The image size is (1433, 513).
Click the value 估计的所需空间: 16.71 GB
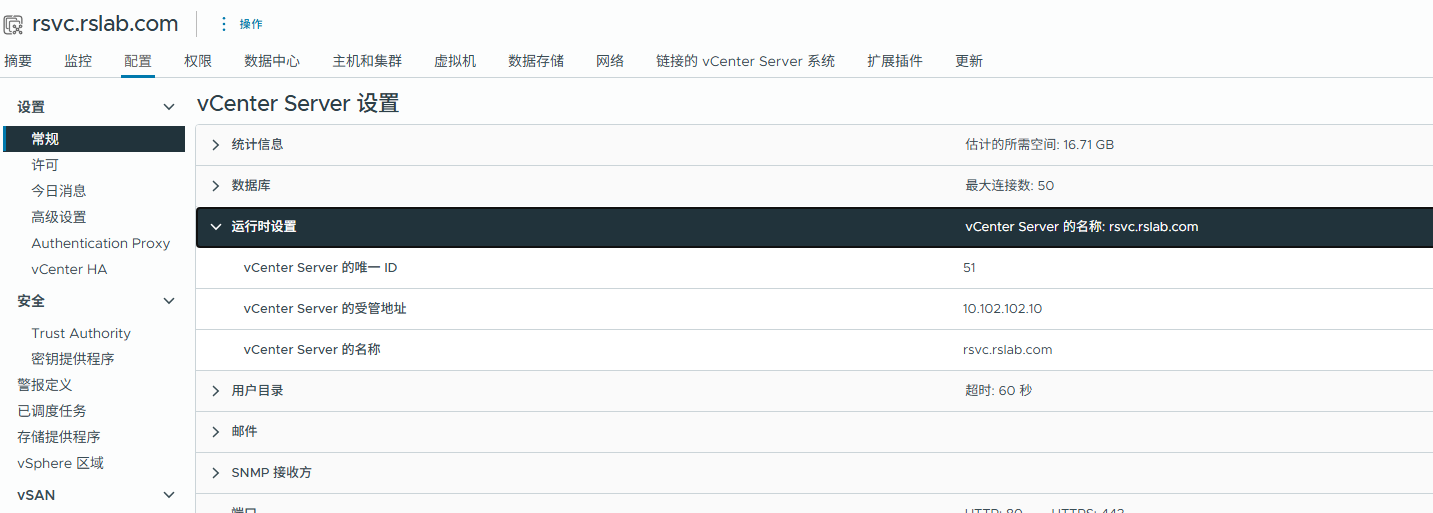pos(1039,145)
